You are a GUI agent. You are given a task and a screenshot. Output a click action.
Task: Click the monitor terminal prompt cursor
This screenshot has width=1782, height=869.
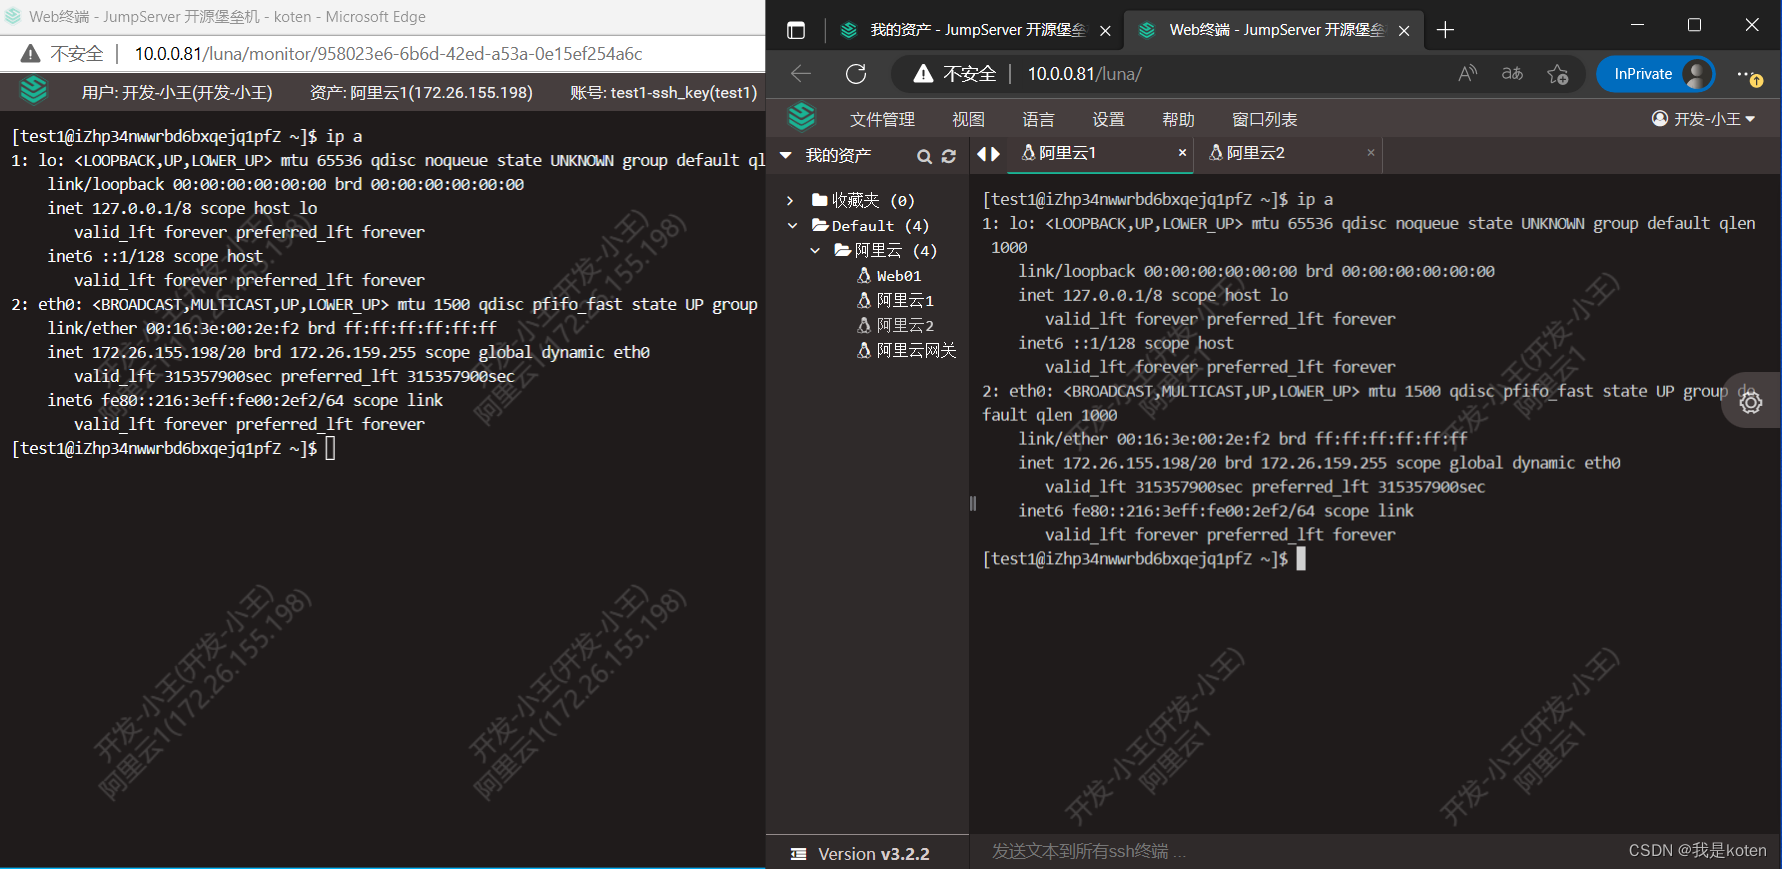point(330,448)
